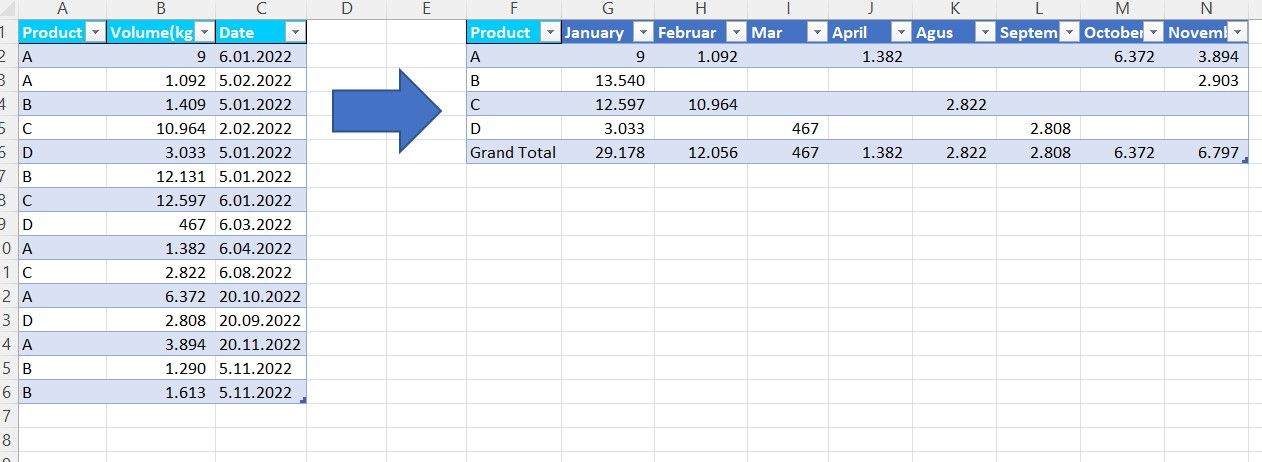Screen dimensions: 1262x462
Task: Select column M header
Action: tap(1123, 9)
